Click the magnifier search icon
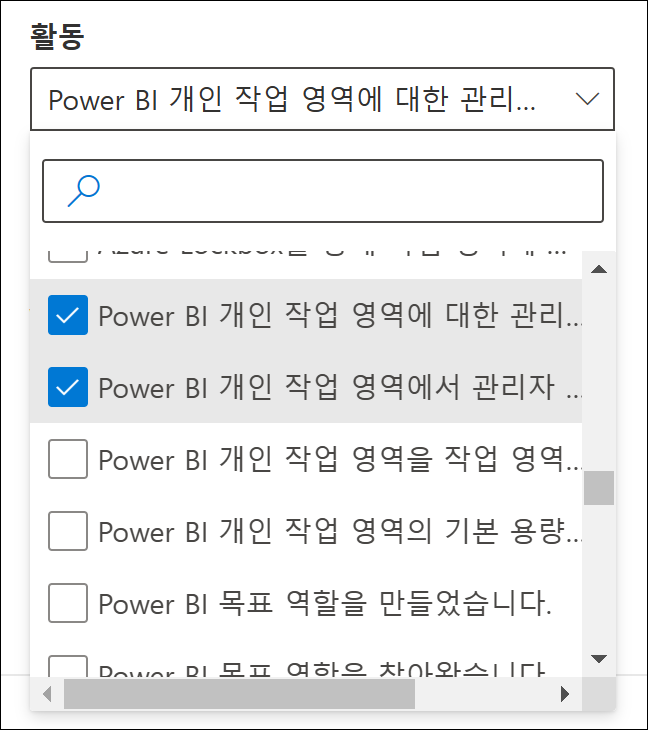Image resolution: width=648 pixels, height=730 pixels. pyautogui.click(x=84, y=191)
